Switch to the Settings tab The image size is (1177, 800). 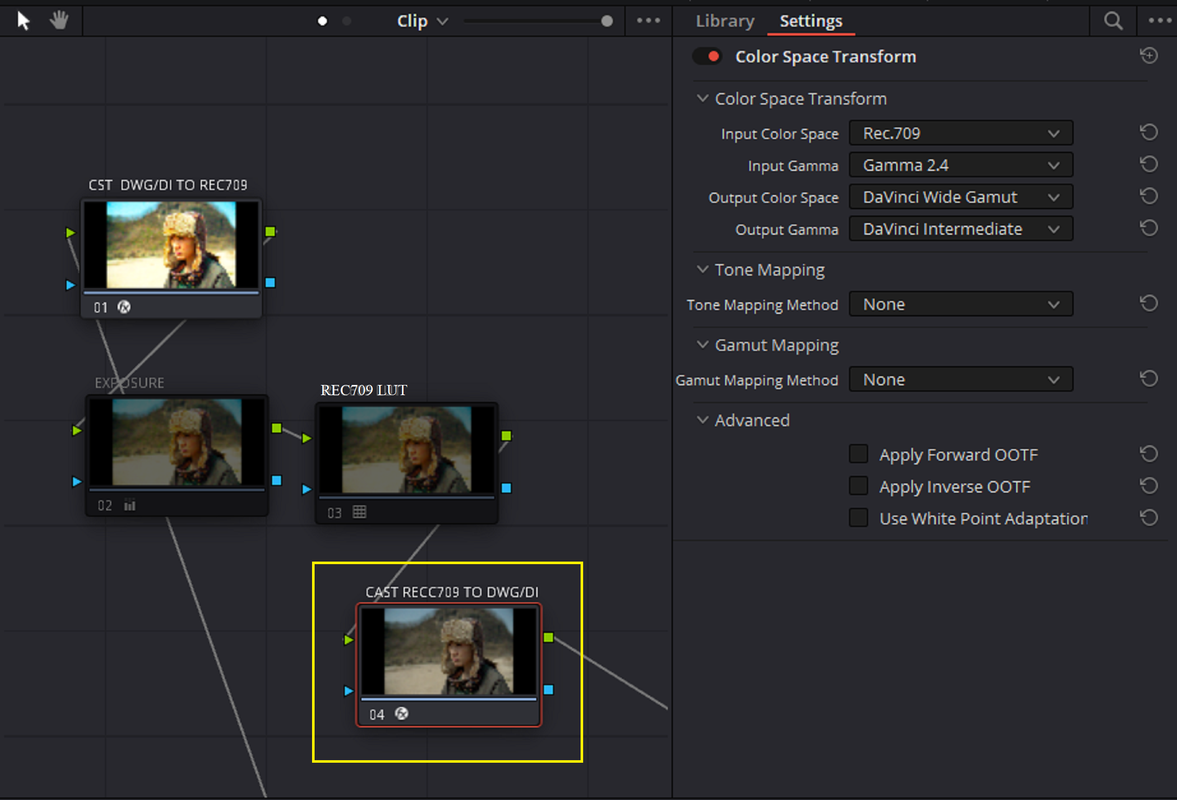[811, 21]
